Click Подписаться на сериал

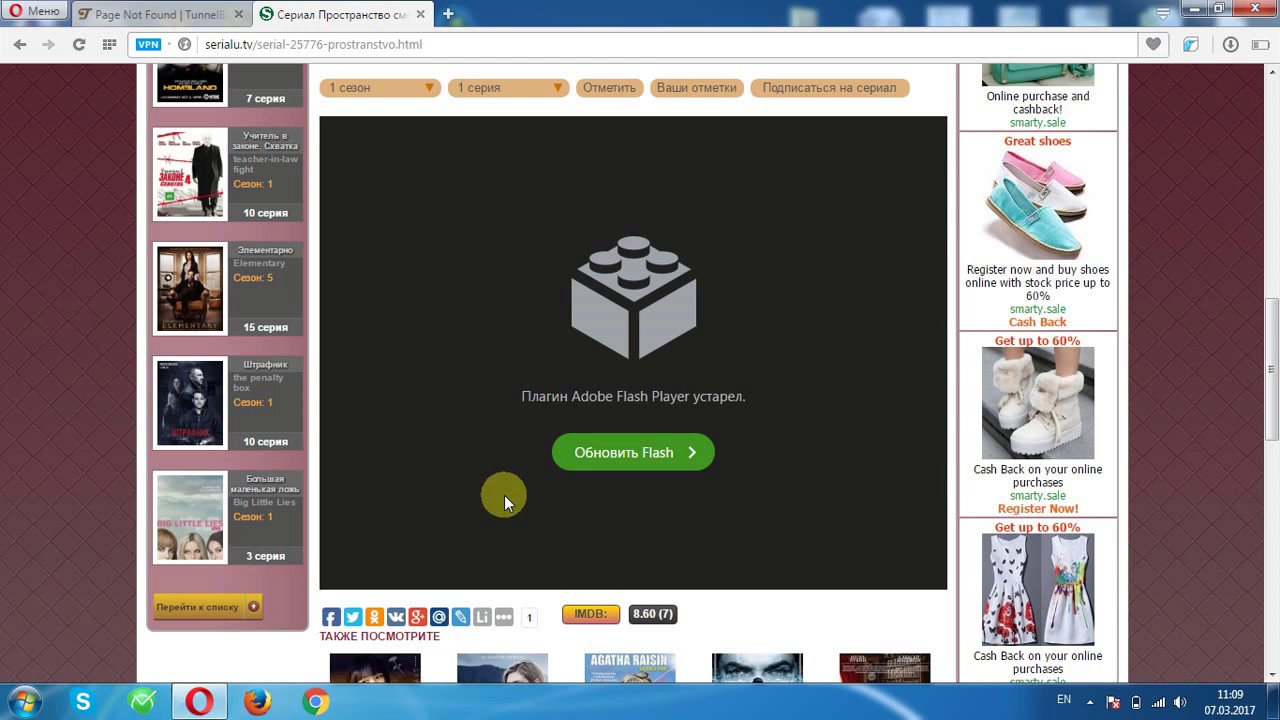tap(829, 88)
